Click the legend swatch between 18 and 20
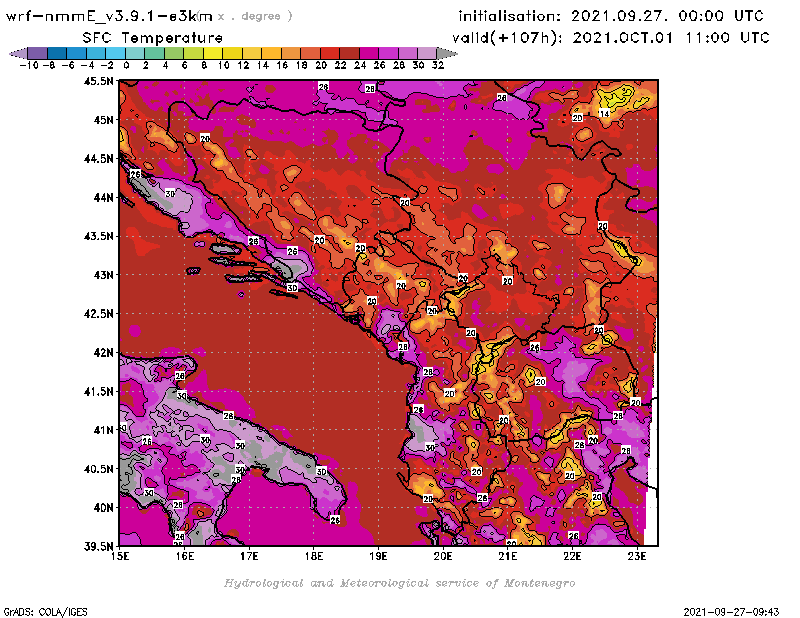Viewport: 800px width, 618px height. coord(310,53)
